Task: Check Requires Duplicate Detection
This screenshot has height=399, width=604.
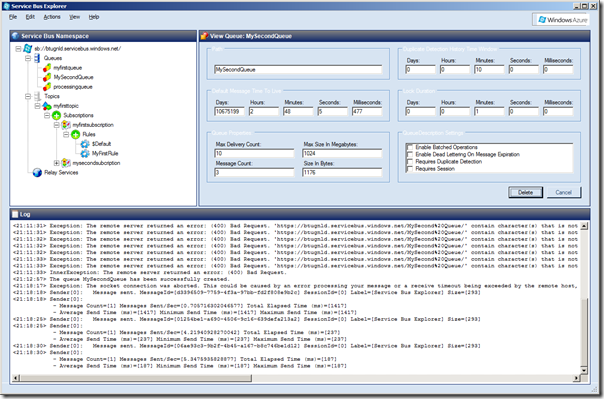Action: [x=410, y=162]
